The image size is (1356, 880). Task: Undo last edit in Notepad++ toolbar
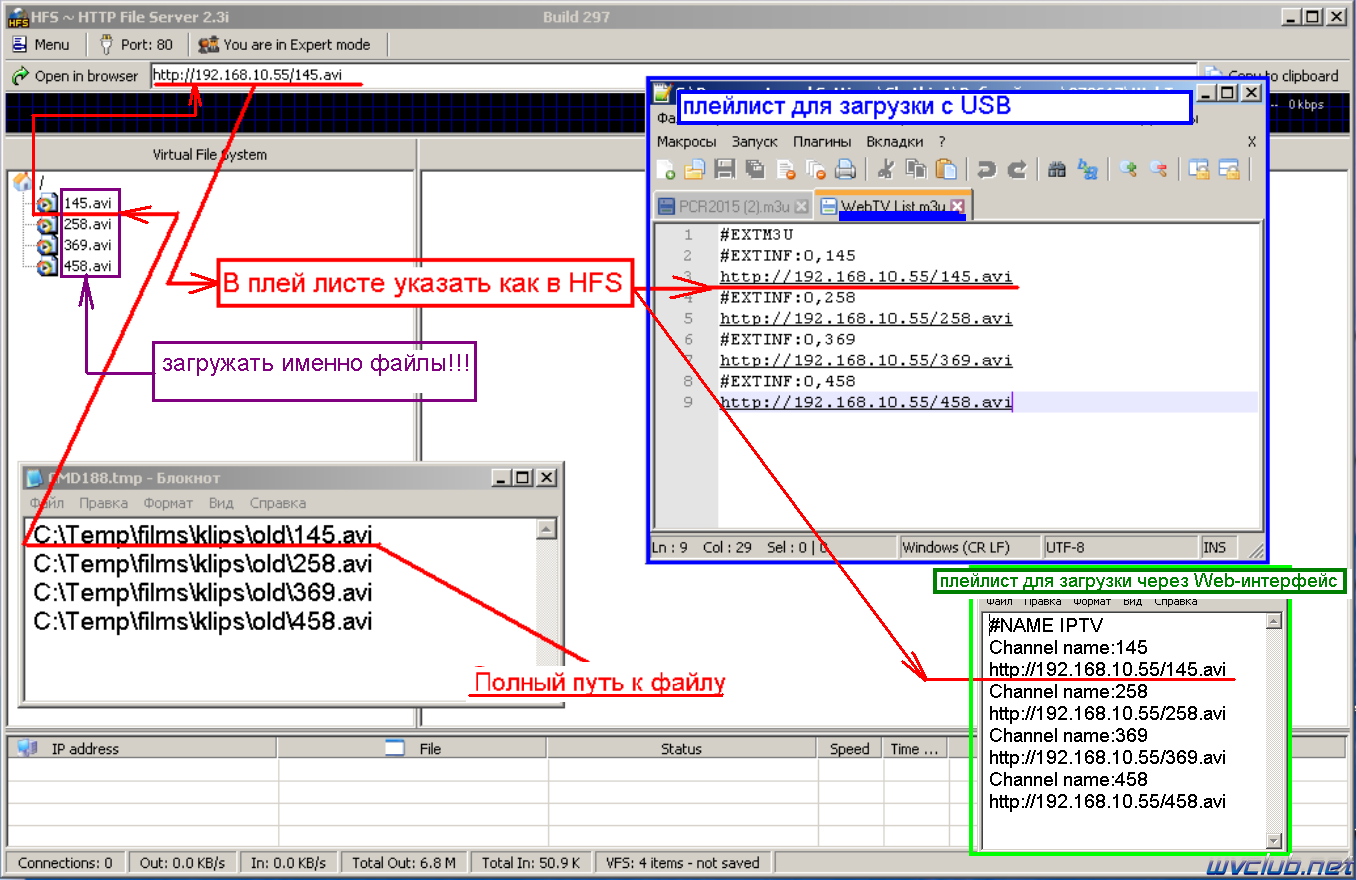point(987,170)
